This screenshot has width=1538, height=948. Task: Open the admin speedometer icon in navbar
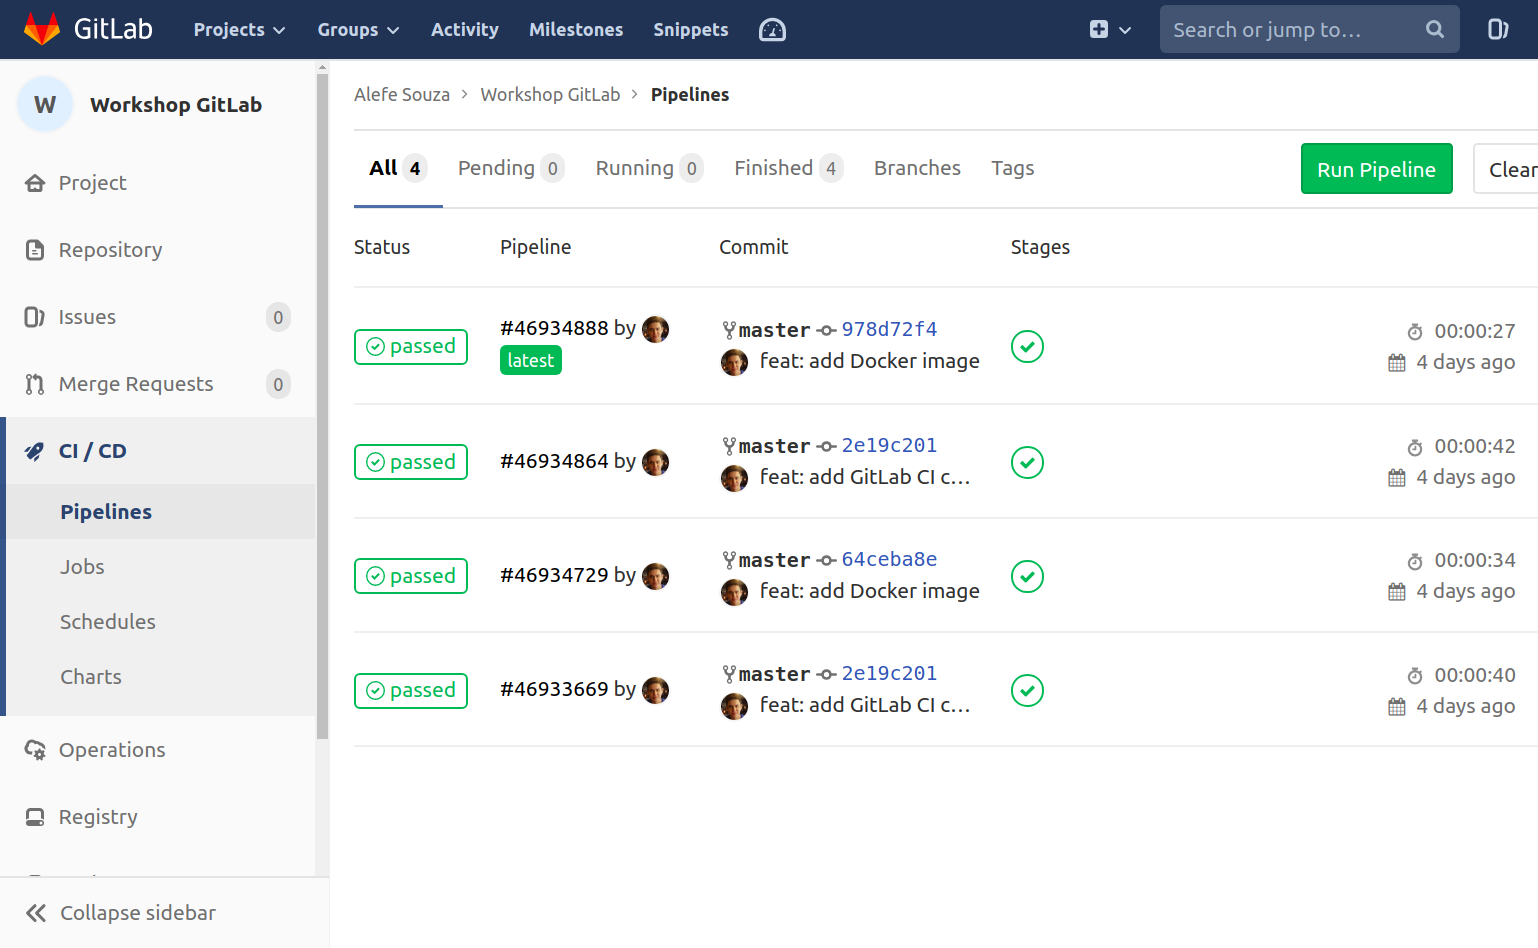tap(772, 30)
